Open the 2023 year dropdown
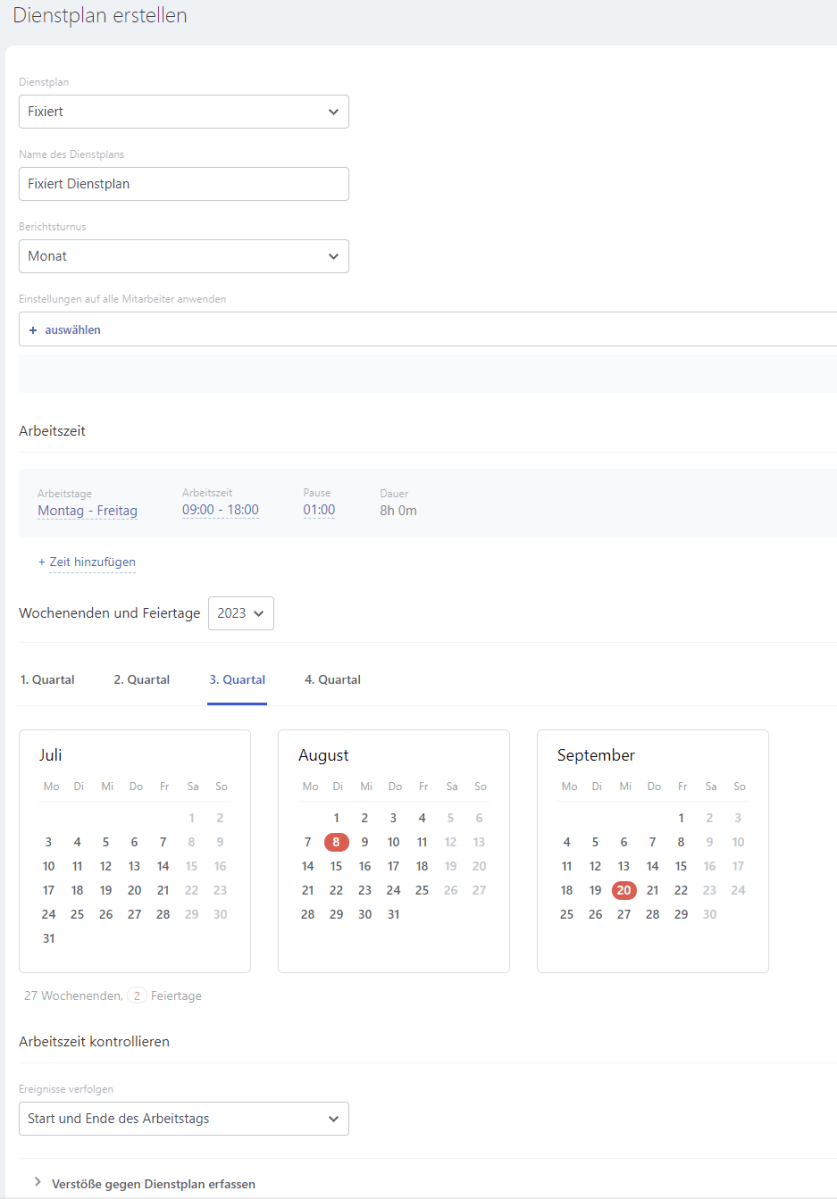The width and height of the screenshot is (837, 1199). (x=240, y=613)
